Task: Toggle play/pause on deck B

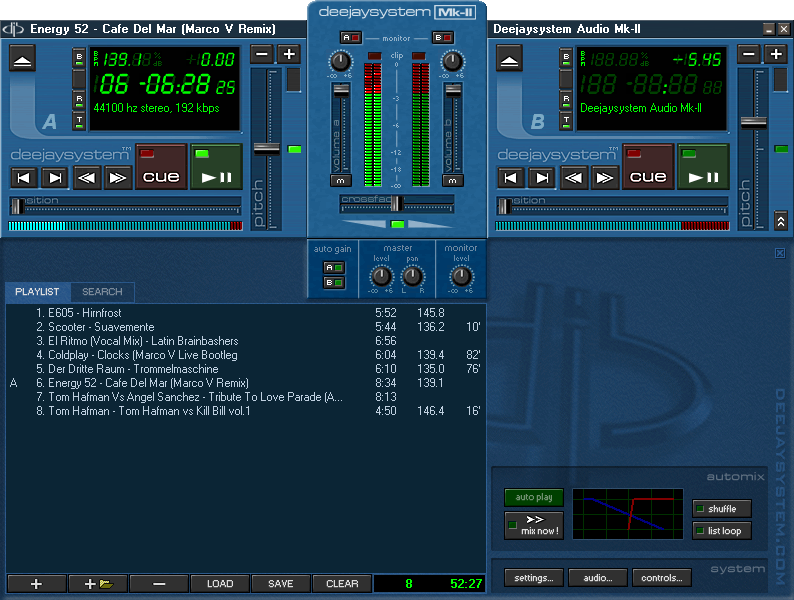Action: click(x=703, y=167)
